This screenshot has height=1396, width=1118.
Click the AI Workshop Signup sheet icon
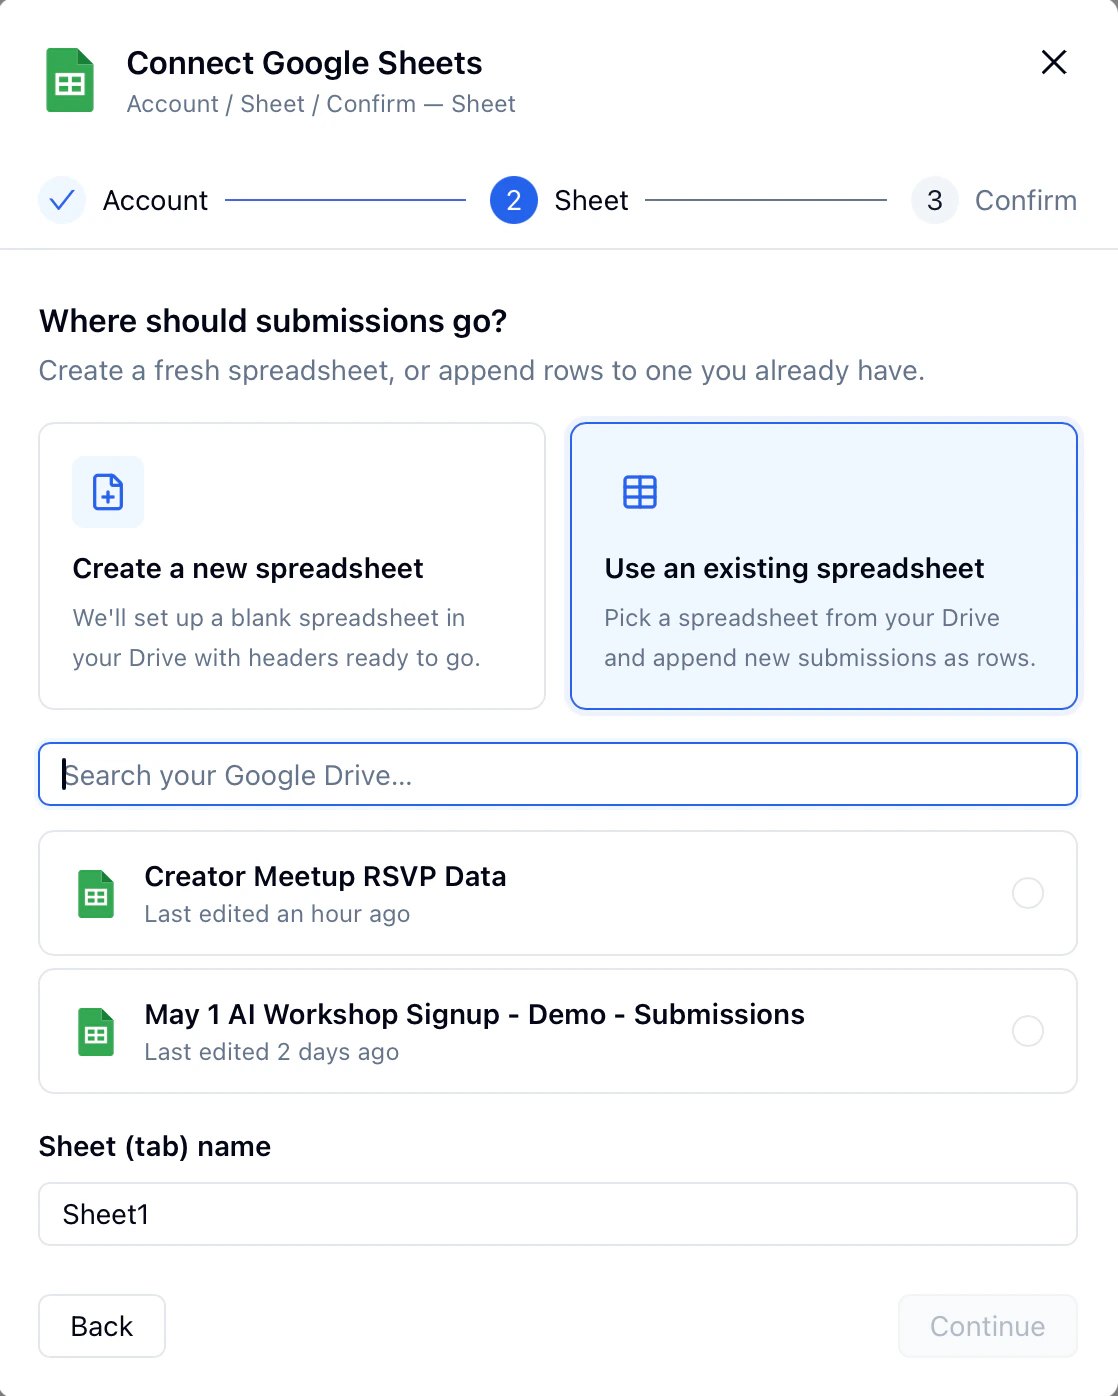point(94,1031)
